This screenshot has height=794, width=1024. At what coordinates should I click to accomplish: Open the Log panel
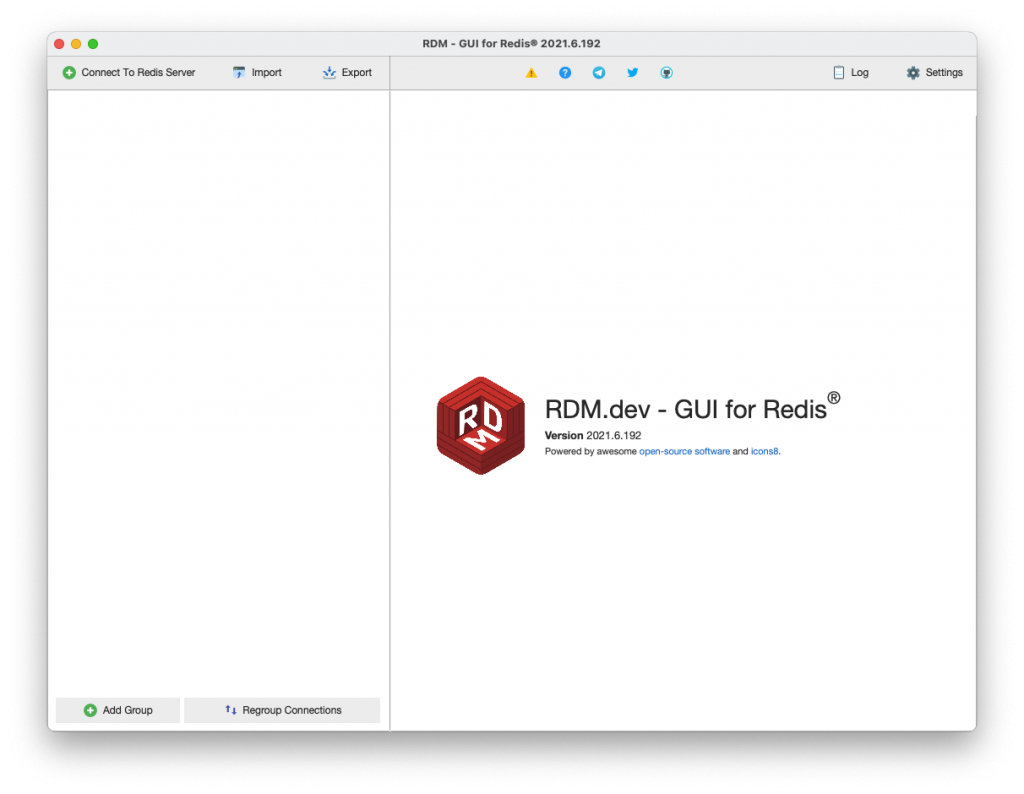click(851, 72)
